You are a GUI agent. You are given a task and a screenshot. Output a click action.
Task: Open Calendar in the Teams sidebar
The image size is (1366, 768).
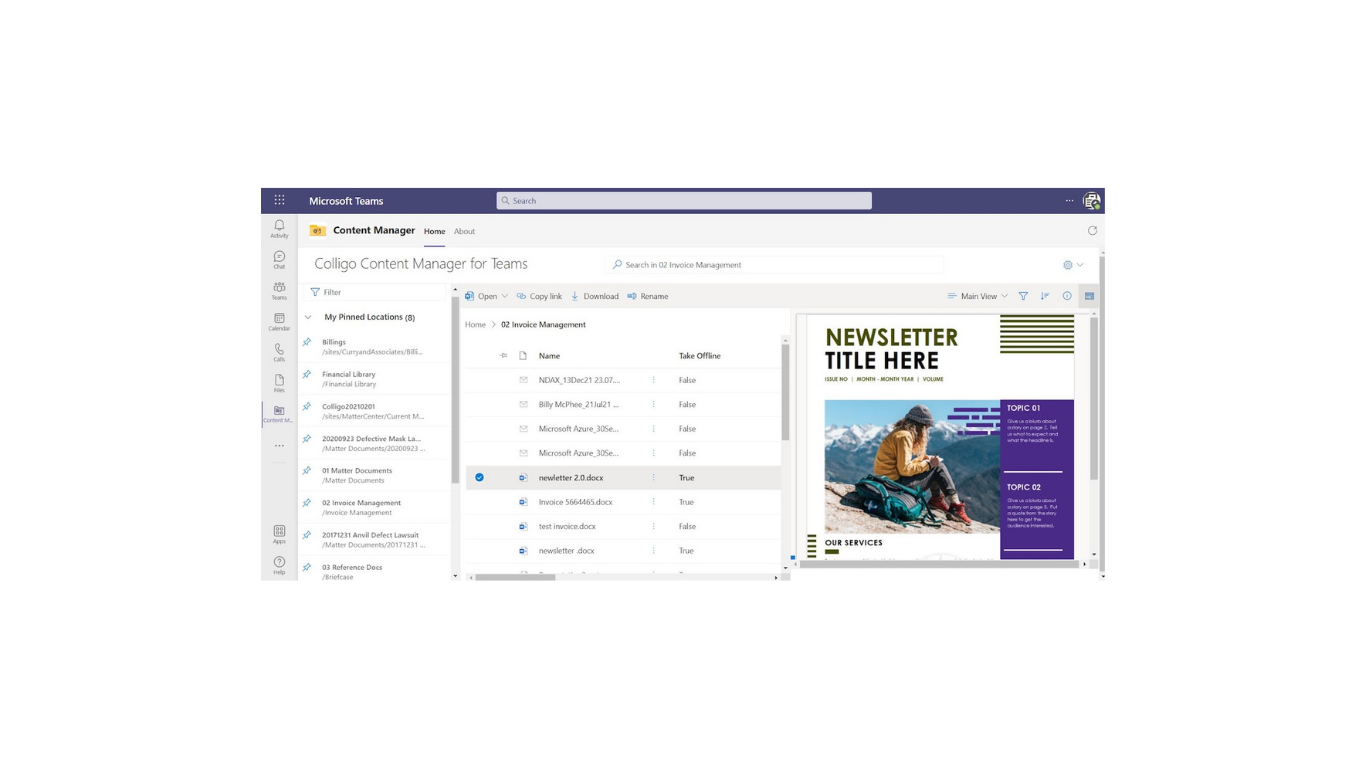[279, 322]
